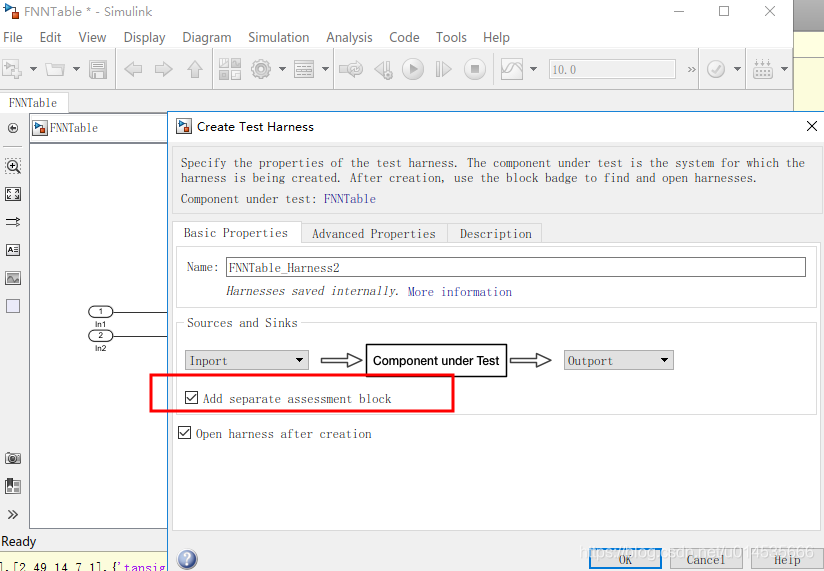Image resolution: width=824 pixels, height=571 pixels.
Task: Expand Build Model dropdown arrow
Action: pos(784,69)
